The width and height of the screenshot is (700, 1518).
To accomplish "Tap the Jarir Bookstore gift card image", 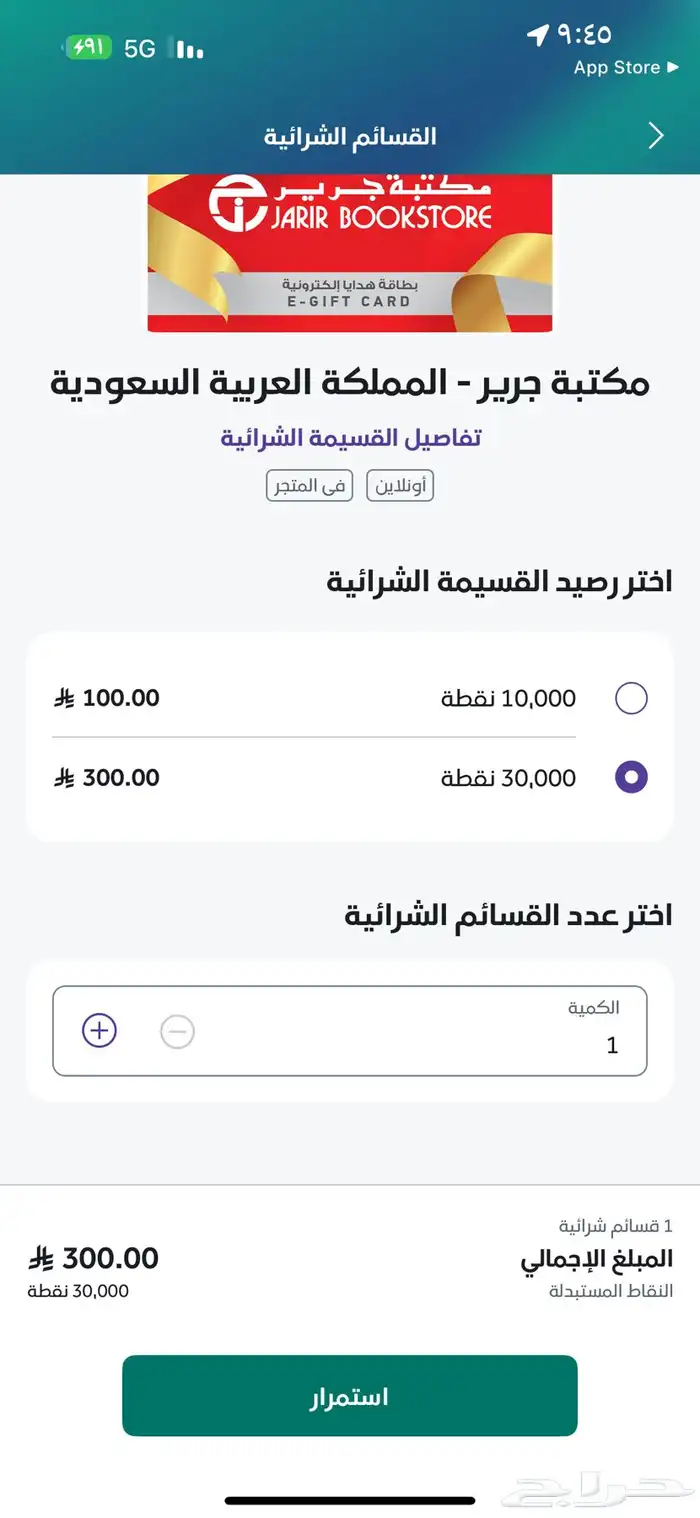I will coord(350,252).
